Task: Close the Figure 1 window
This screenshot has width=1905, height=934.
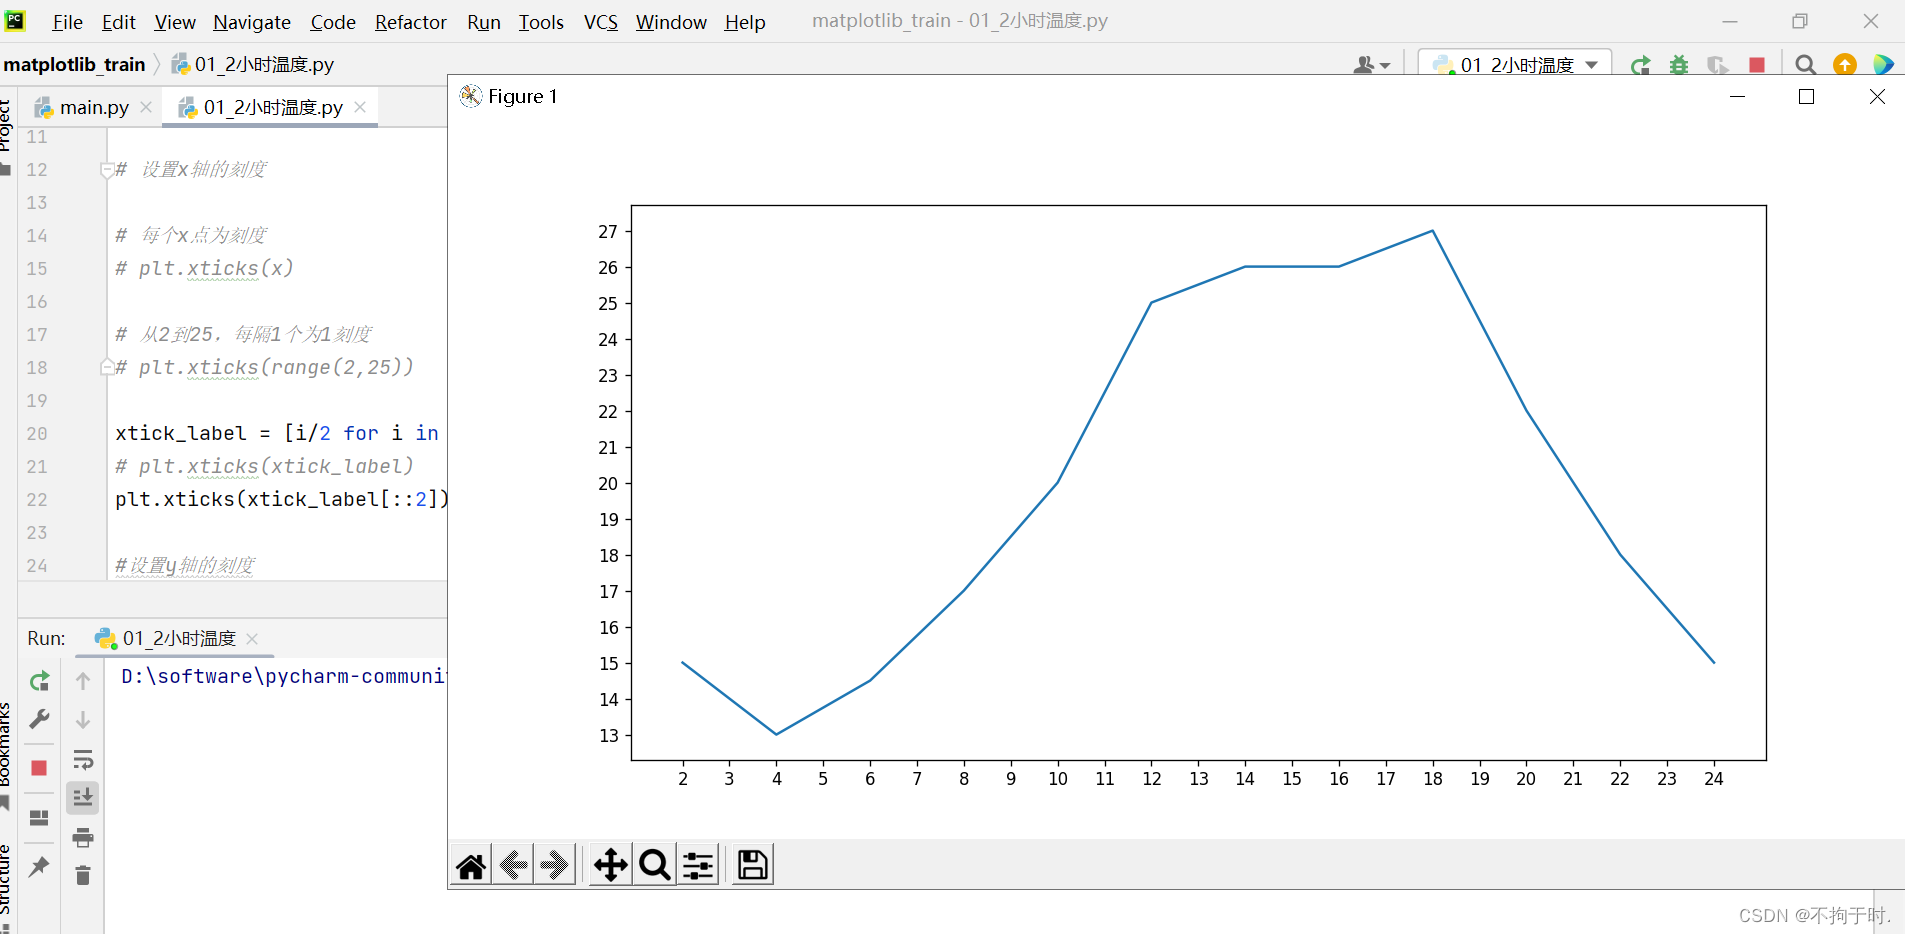Action: pos(1877,97)
